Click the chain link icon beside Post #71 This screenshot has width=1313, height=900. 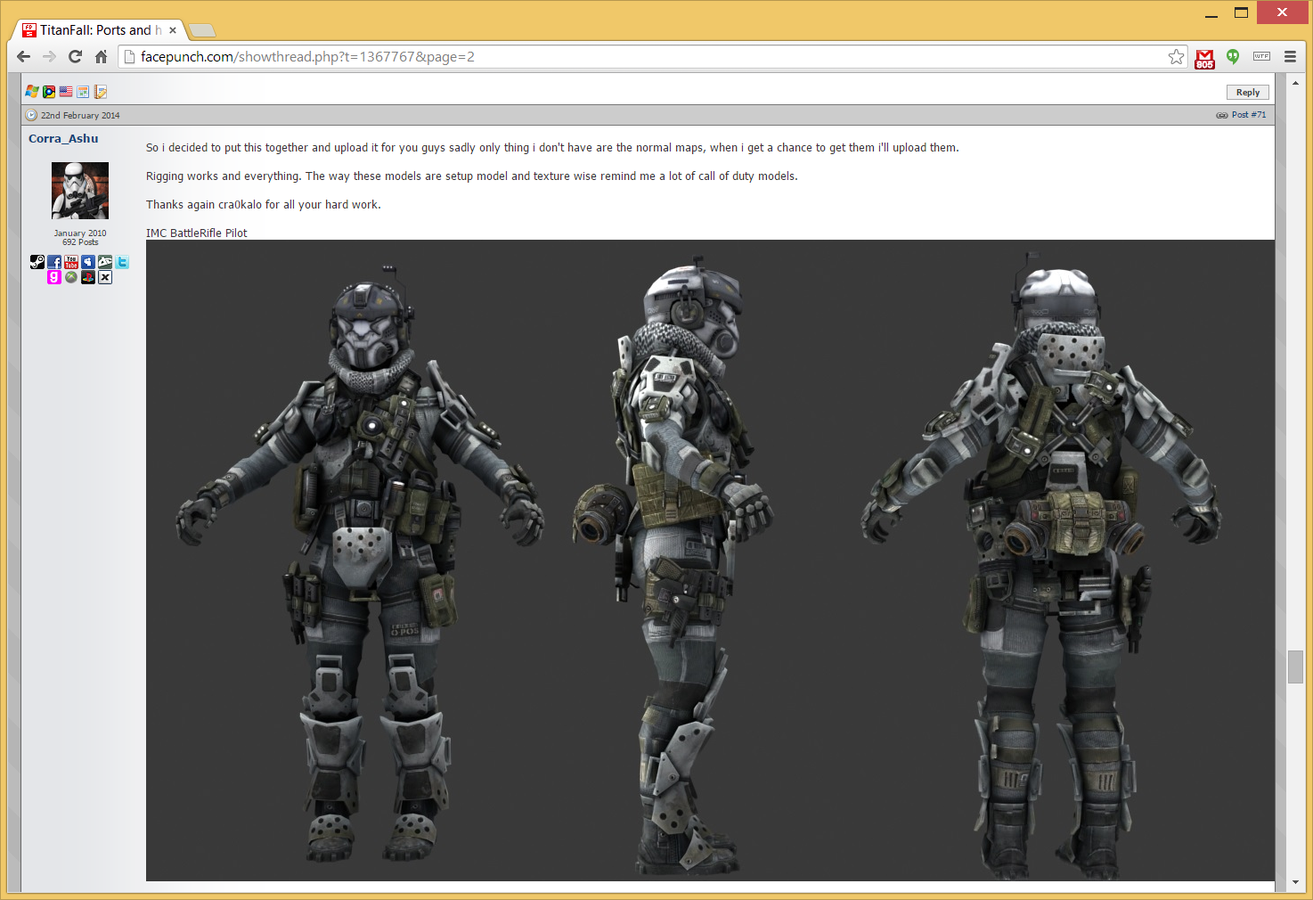tap(1222, 116)
